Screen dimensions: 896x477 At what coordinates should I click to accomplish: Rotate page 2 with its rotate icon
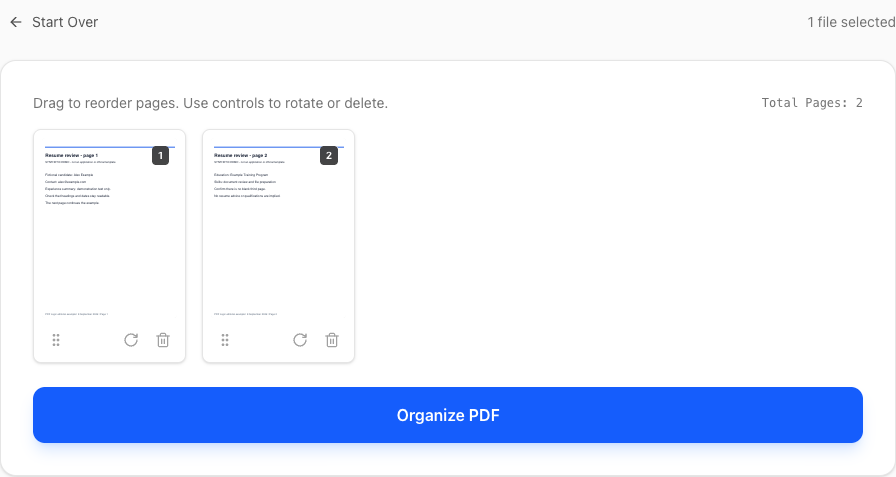point(300,340)
